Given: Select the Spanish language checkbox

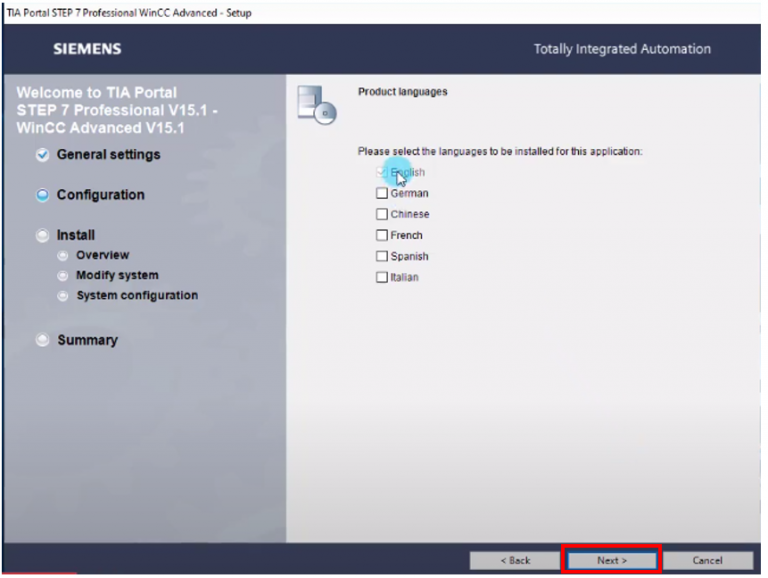Looking at the screenshot, I should [x=381, y=256].
